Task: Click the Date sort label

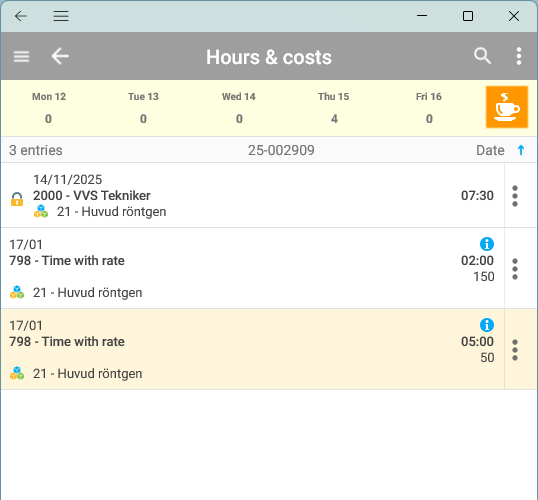Action: pos(490,150)
